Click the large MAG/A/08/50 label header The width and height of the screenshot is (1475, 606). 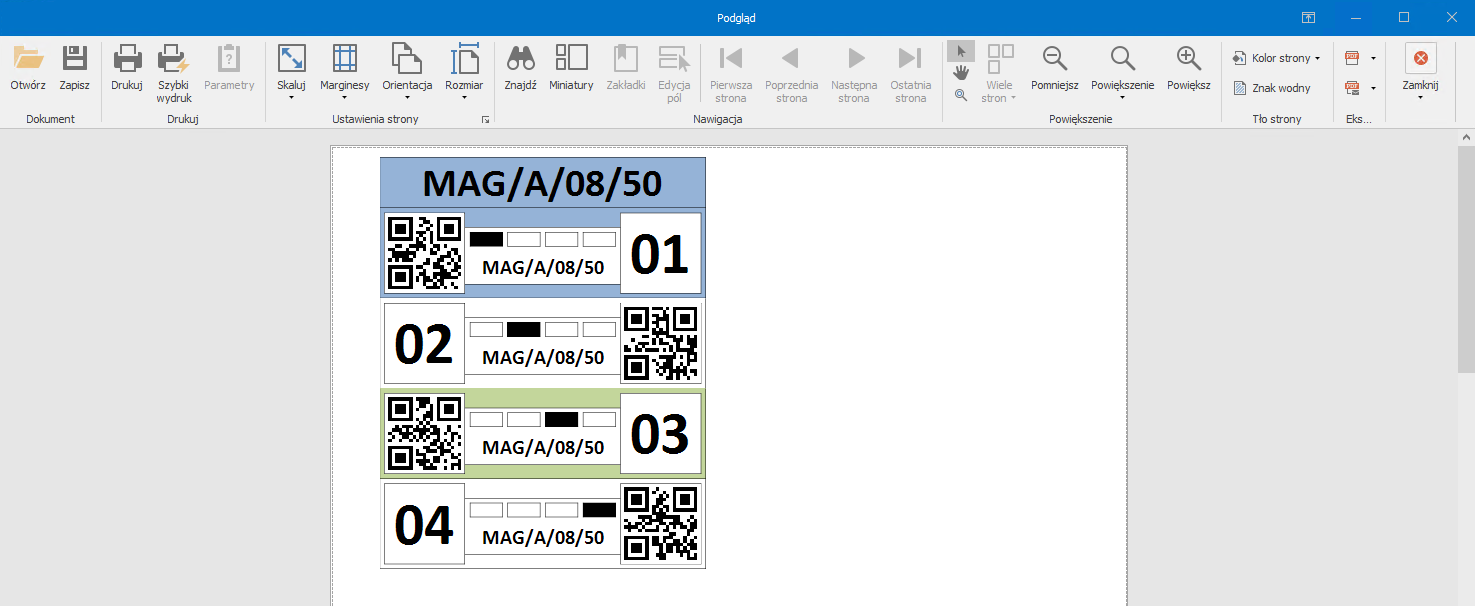click(542, 183)
